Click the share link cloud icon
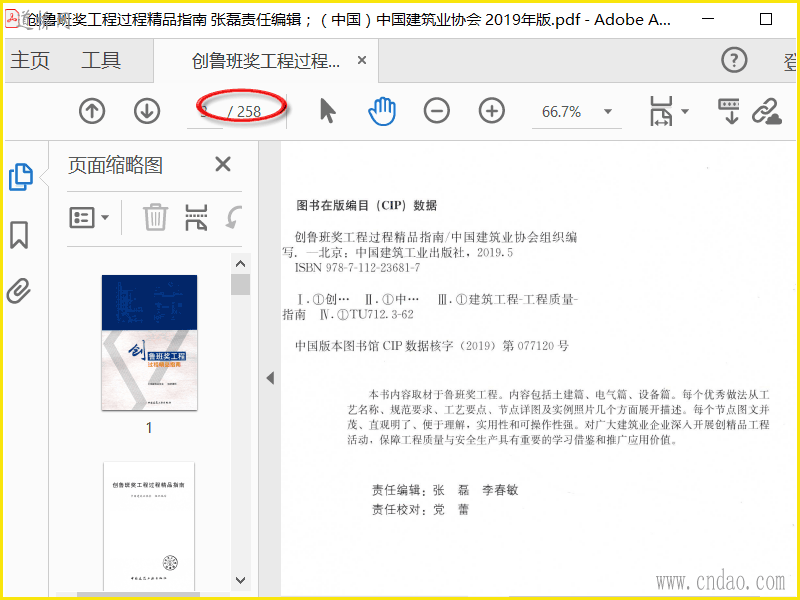 (767, 111)
